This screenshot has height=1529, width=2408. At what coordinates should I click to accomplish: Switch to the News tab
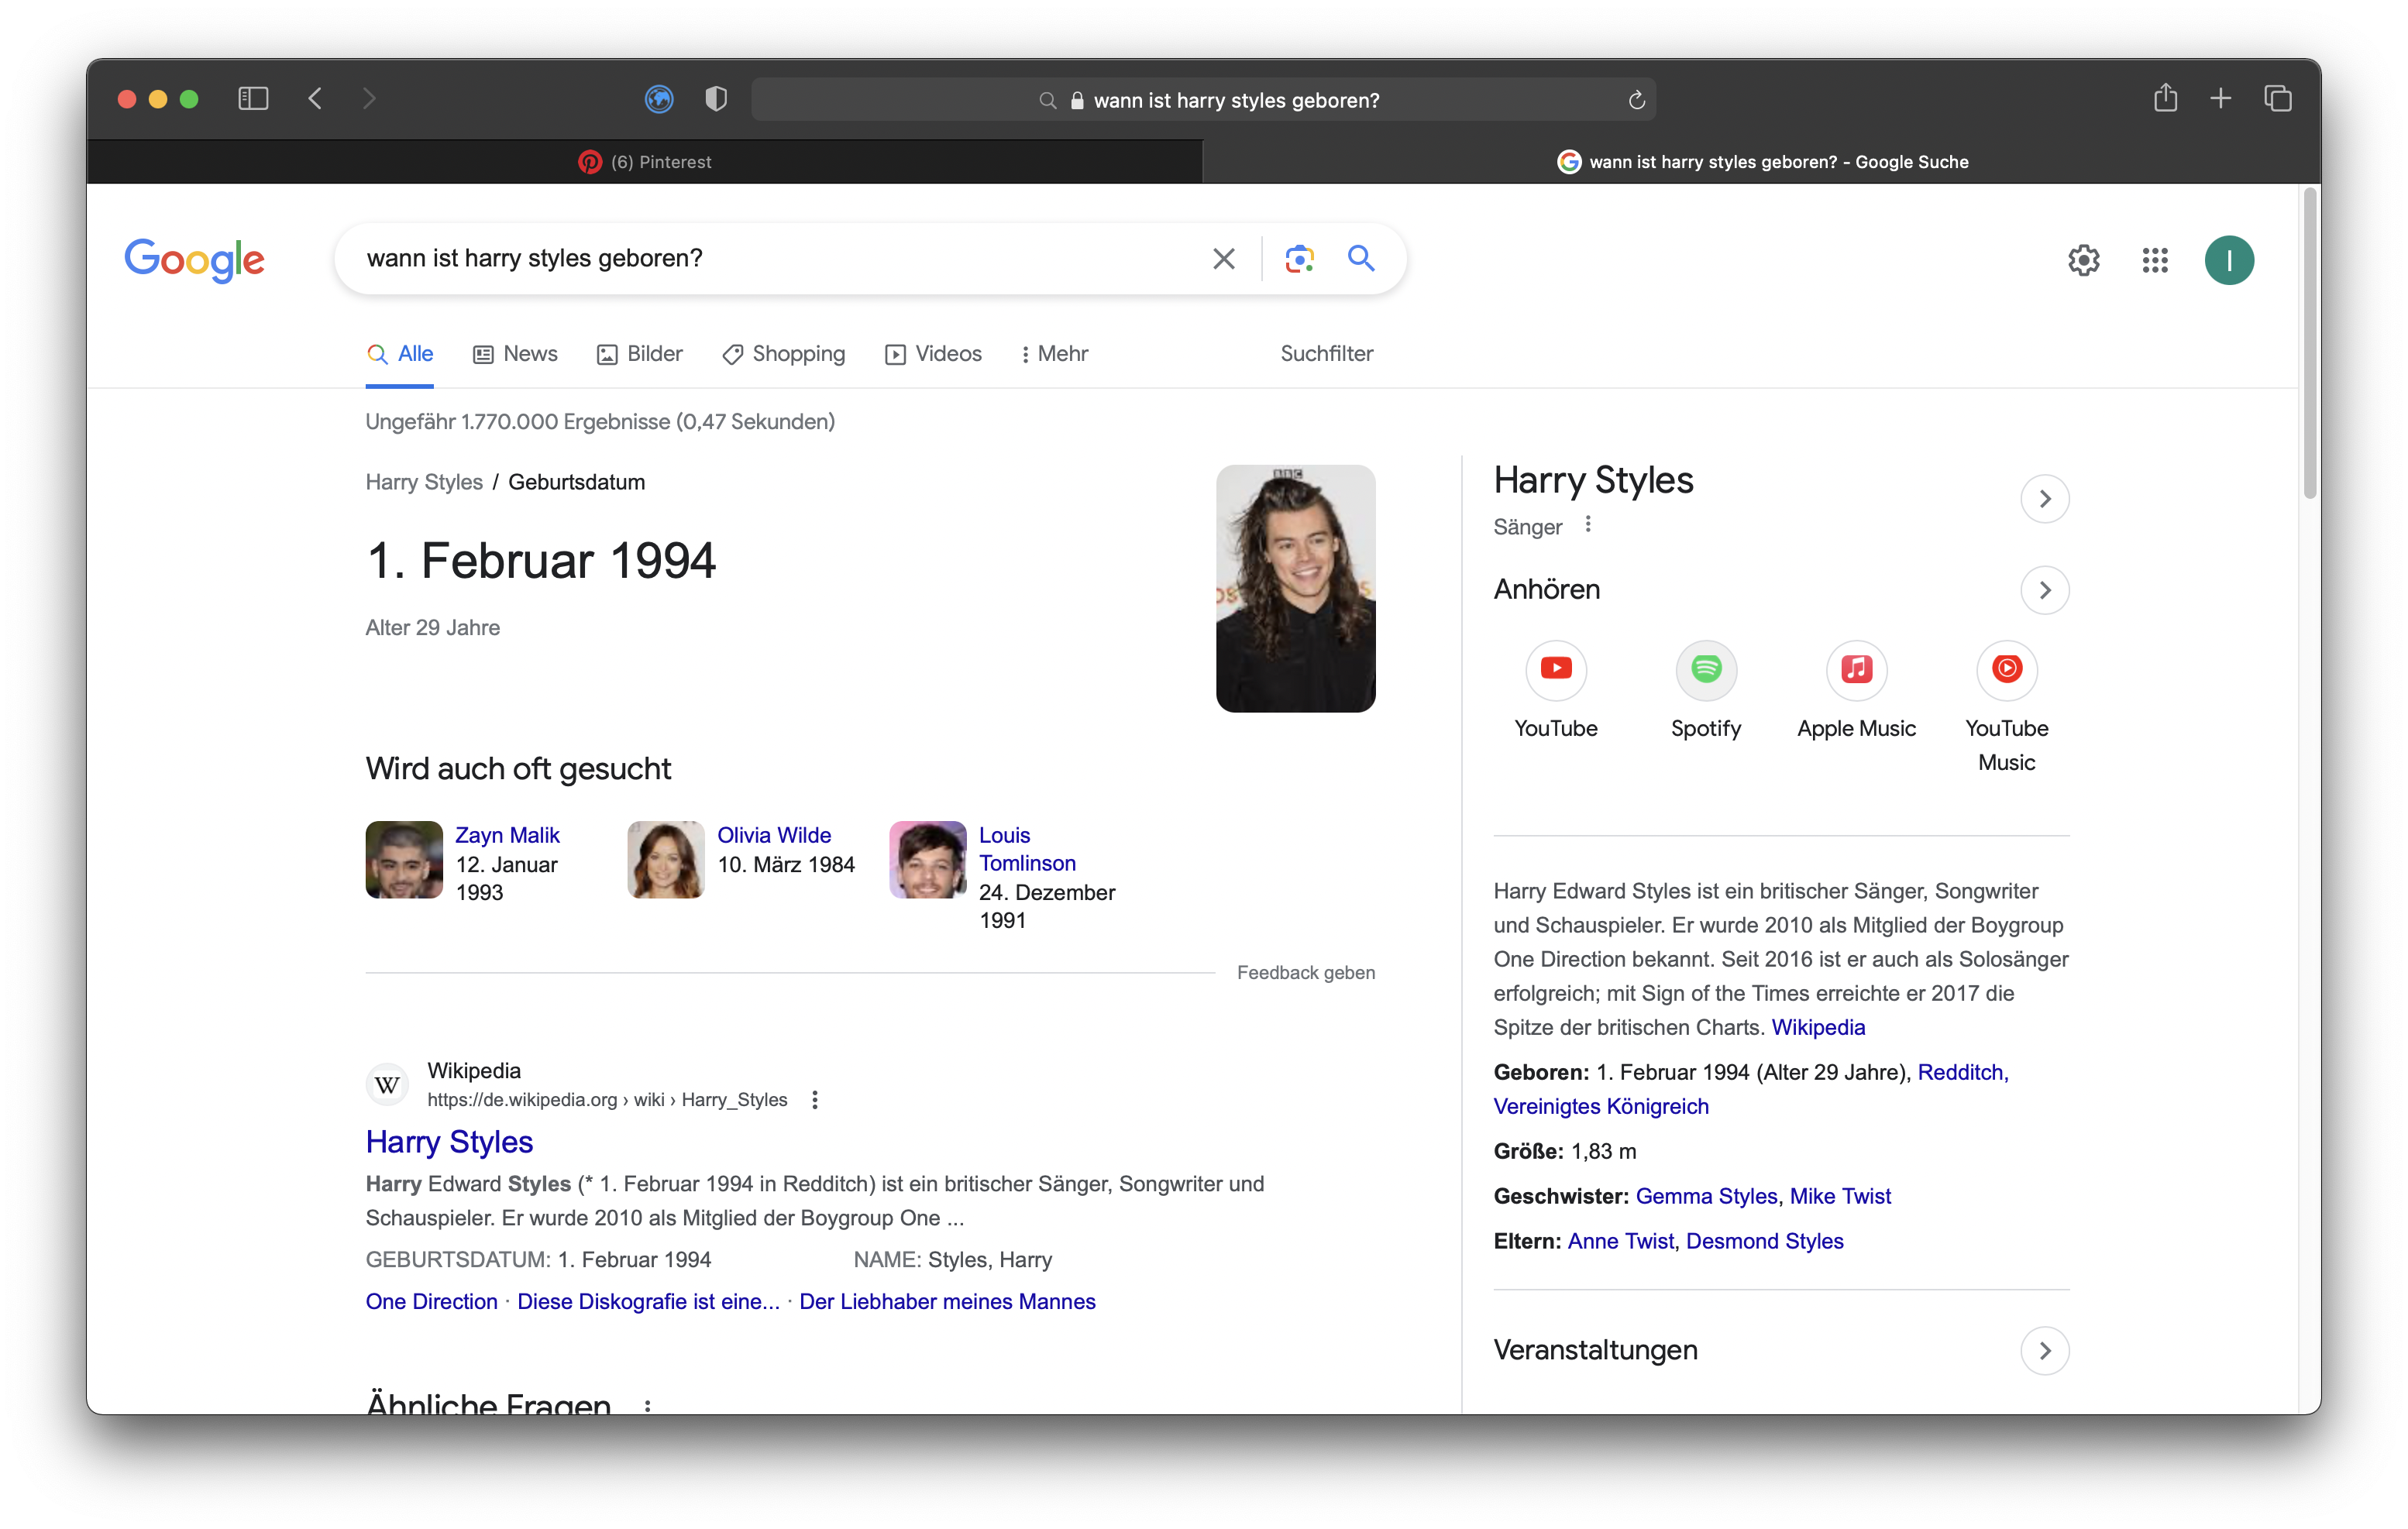515,354
